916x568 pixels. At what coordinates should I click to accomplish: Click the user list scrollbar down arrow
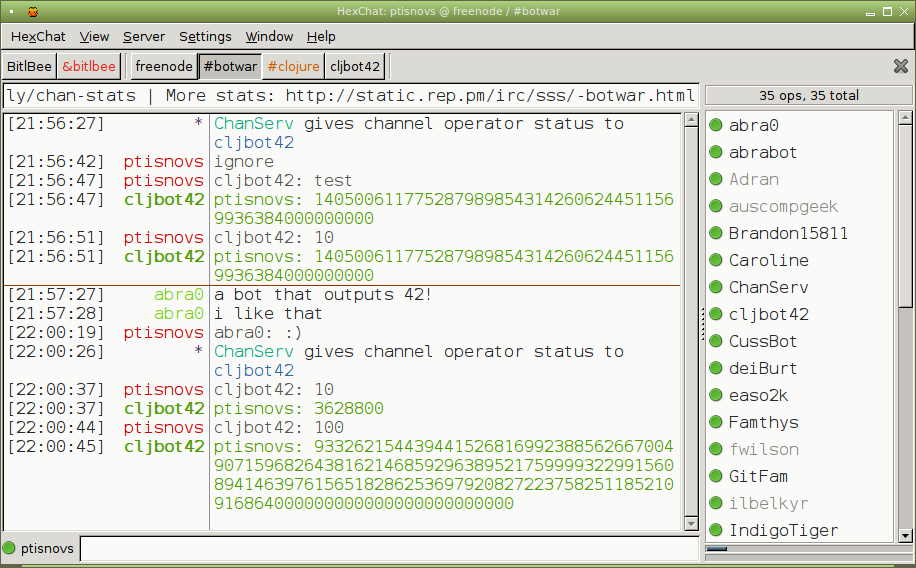point(904,536)
